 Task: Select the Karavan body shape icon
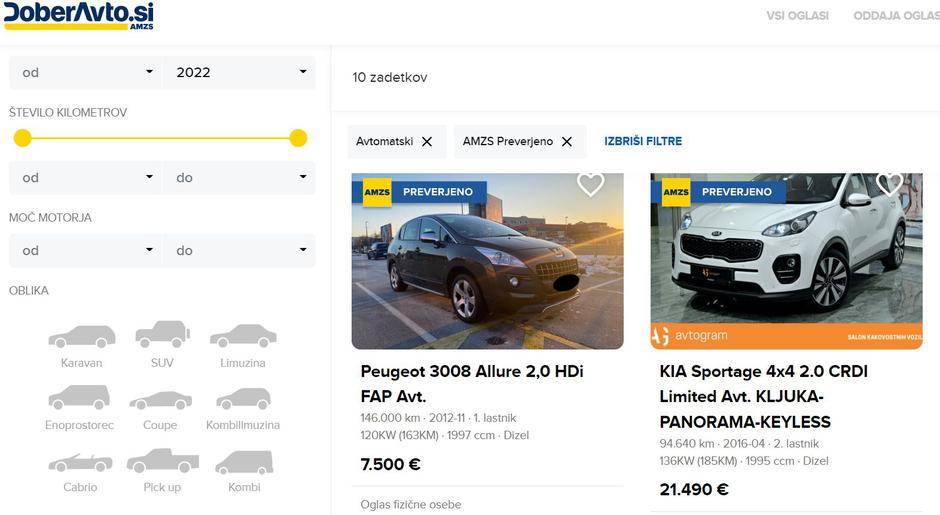pyautogui.click(x=81, y=337)
